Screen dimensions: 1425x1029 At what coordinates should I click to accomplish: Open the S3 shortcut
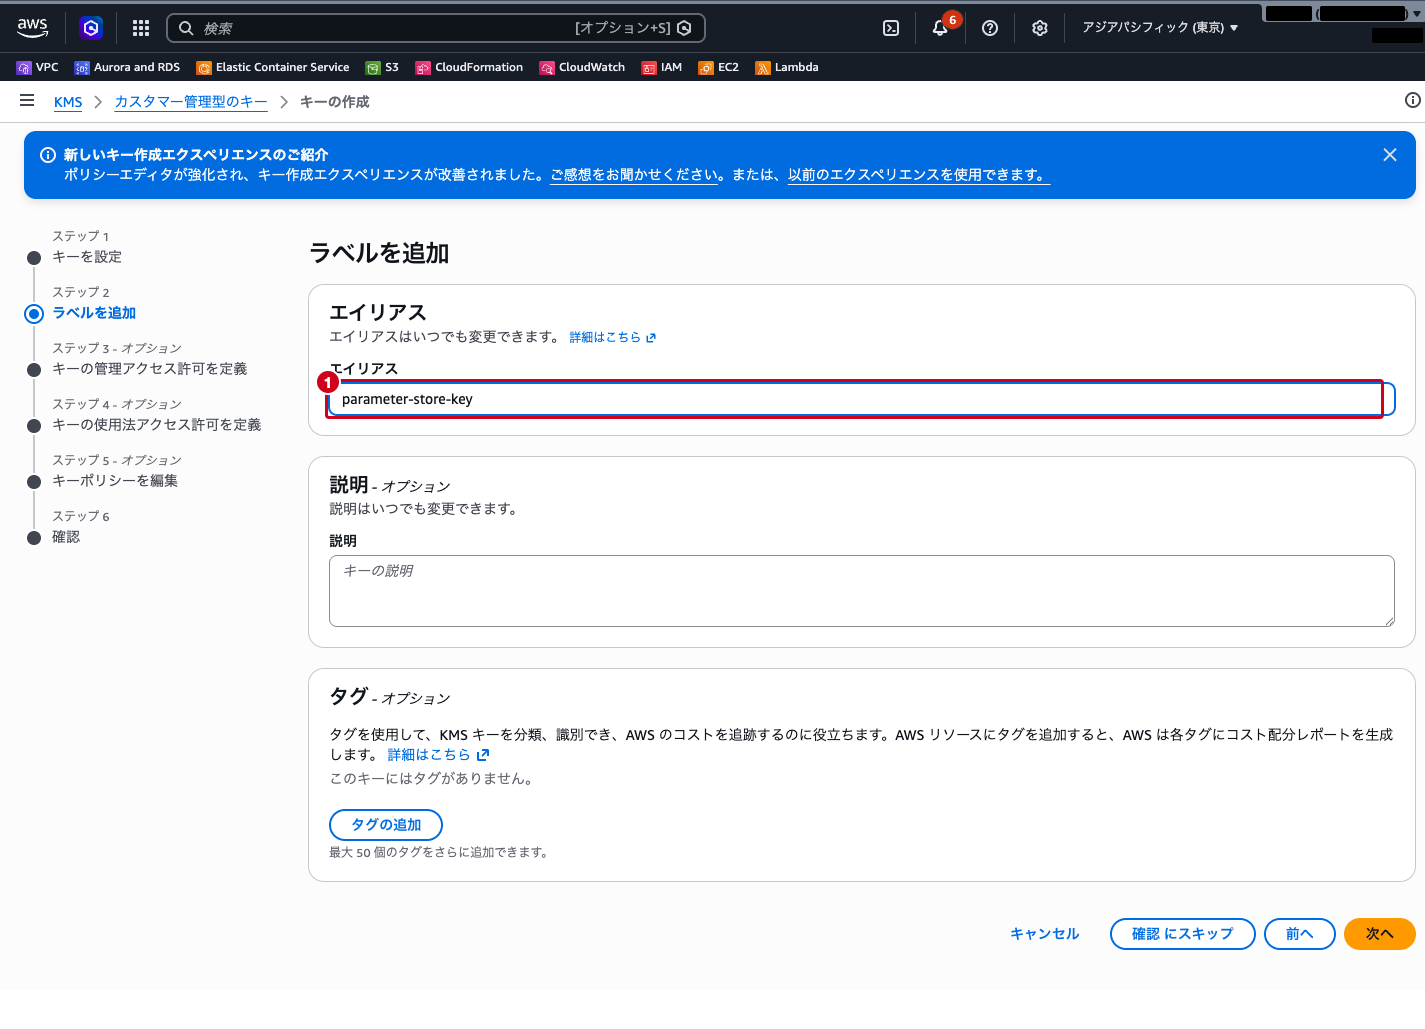382,67
